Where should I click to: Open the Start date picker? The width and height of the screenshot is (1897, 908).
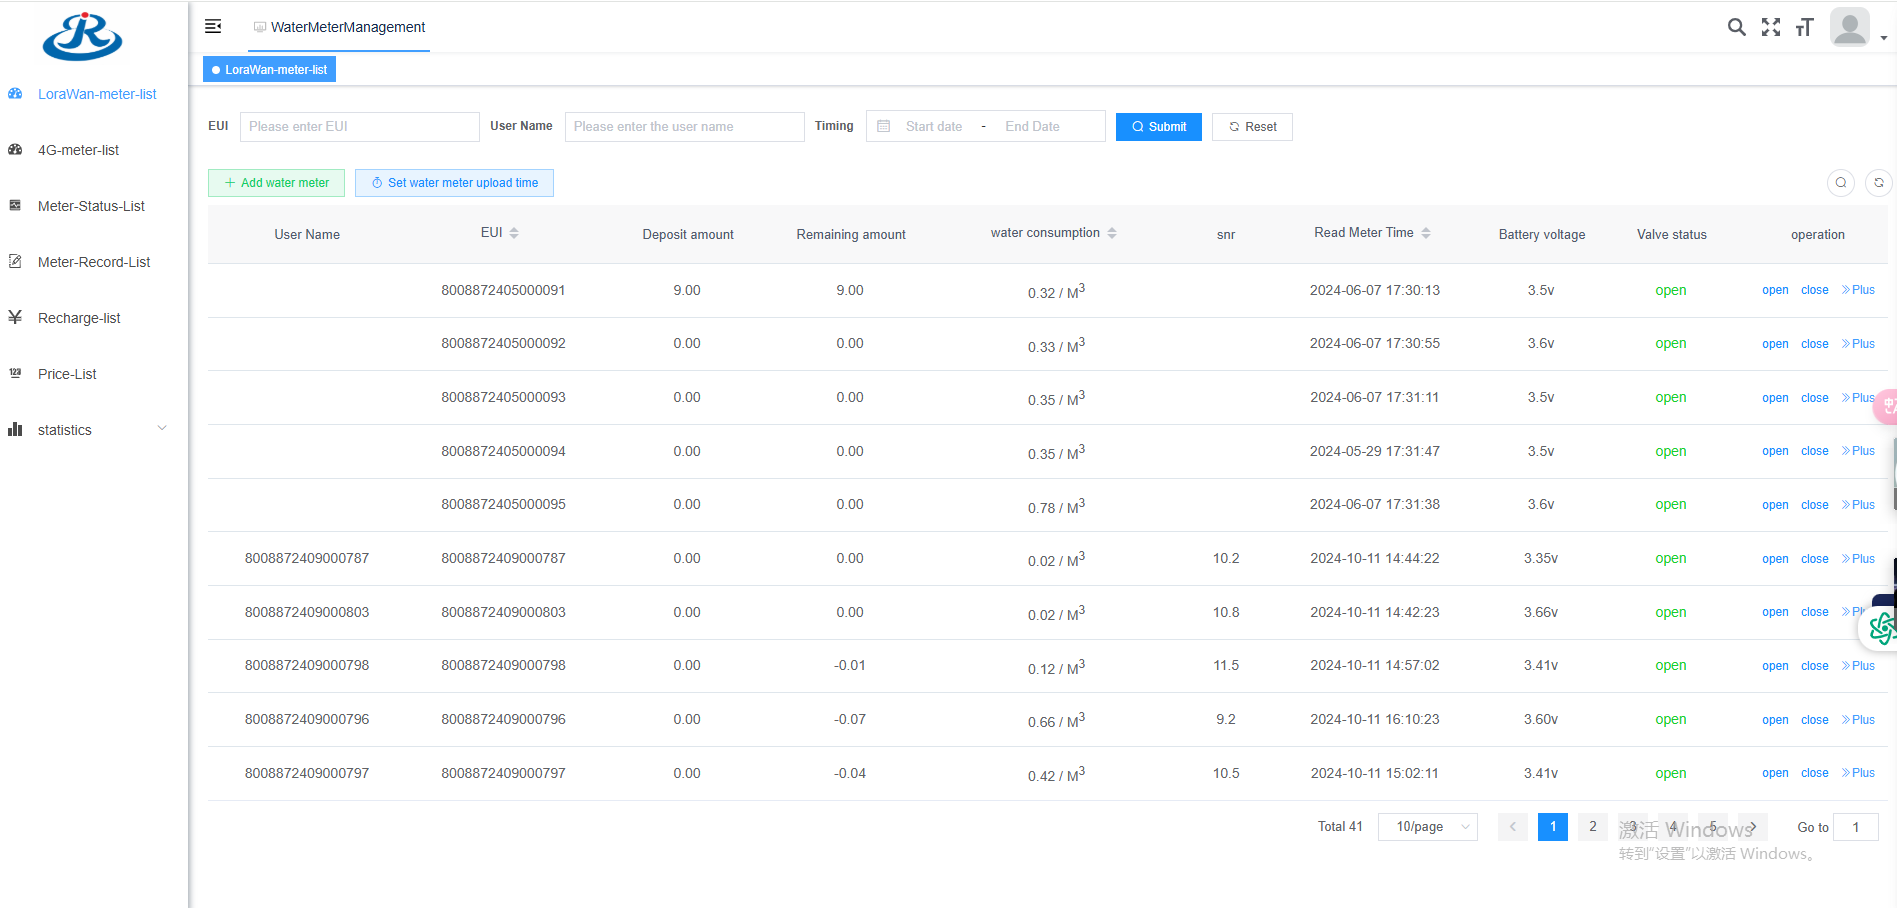pyautogui.click(x=934, y=126)
